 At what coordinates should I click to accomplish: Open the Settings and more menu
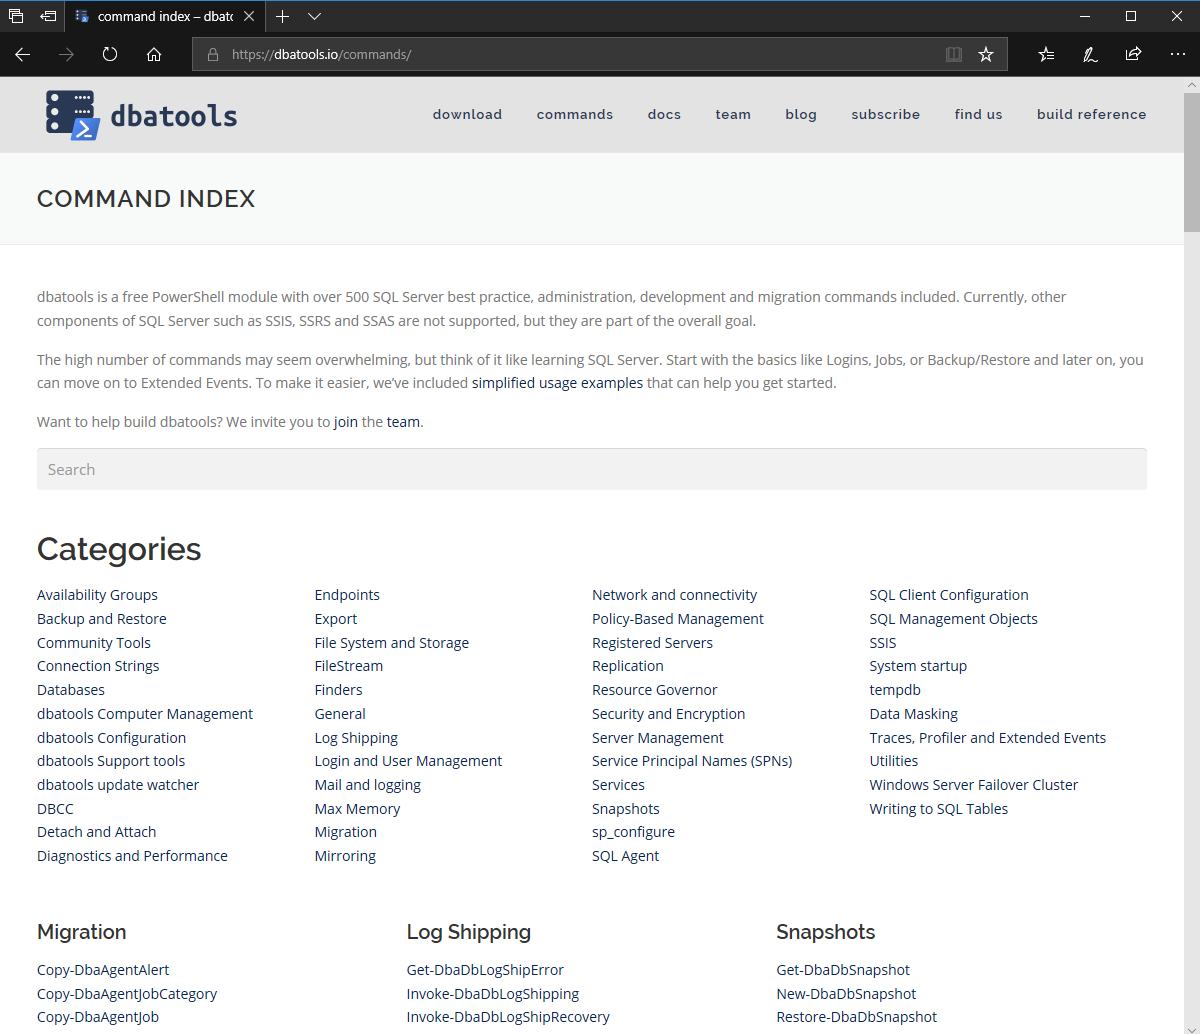(1177, 54)
